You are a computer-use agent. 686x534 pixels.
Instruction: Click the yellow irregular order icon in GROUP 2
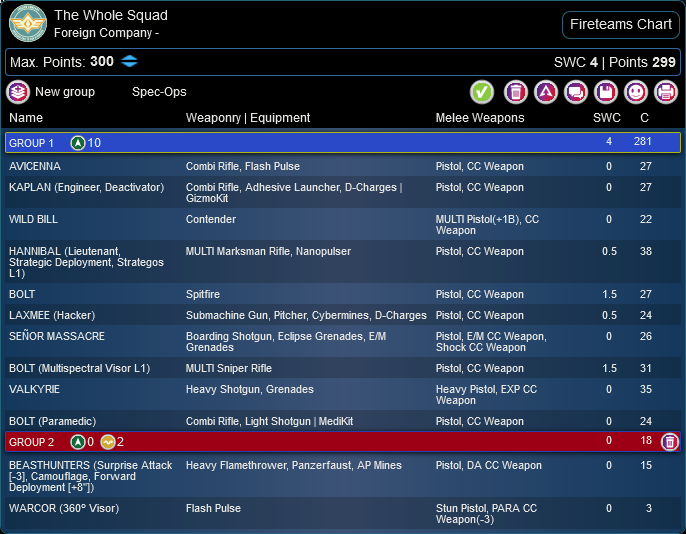click(x=108, y=442)
